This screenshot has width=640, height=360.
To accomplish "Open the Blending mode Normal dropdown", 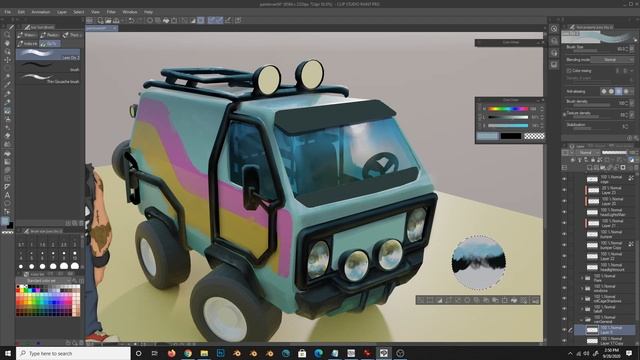I will 613,60.
